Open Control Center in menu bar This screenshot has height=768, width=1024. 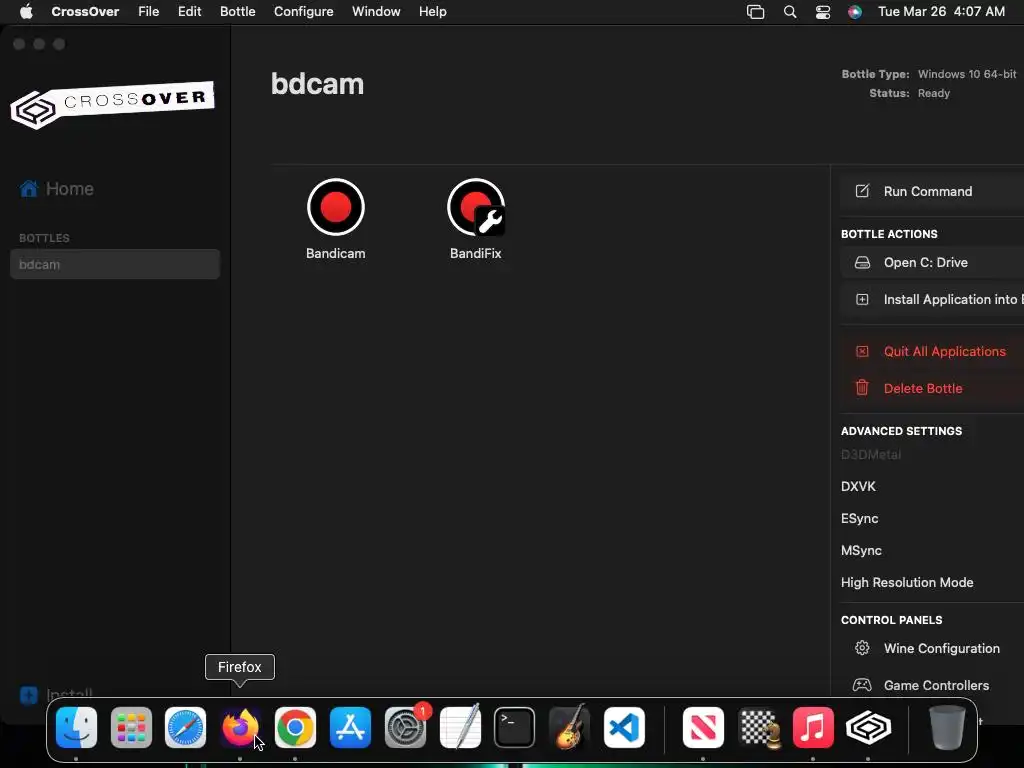823,12
